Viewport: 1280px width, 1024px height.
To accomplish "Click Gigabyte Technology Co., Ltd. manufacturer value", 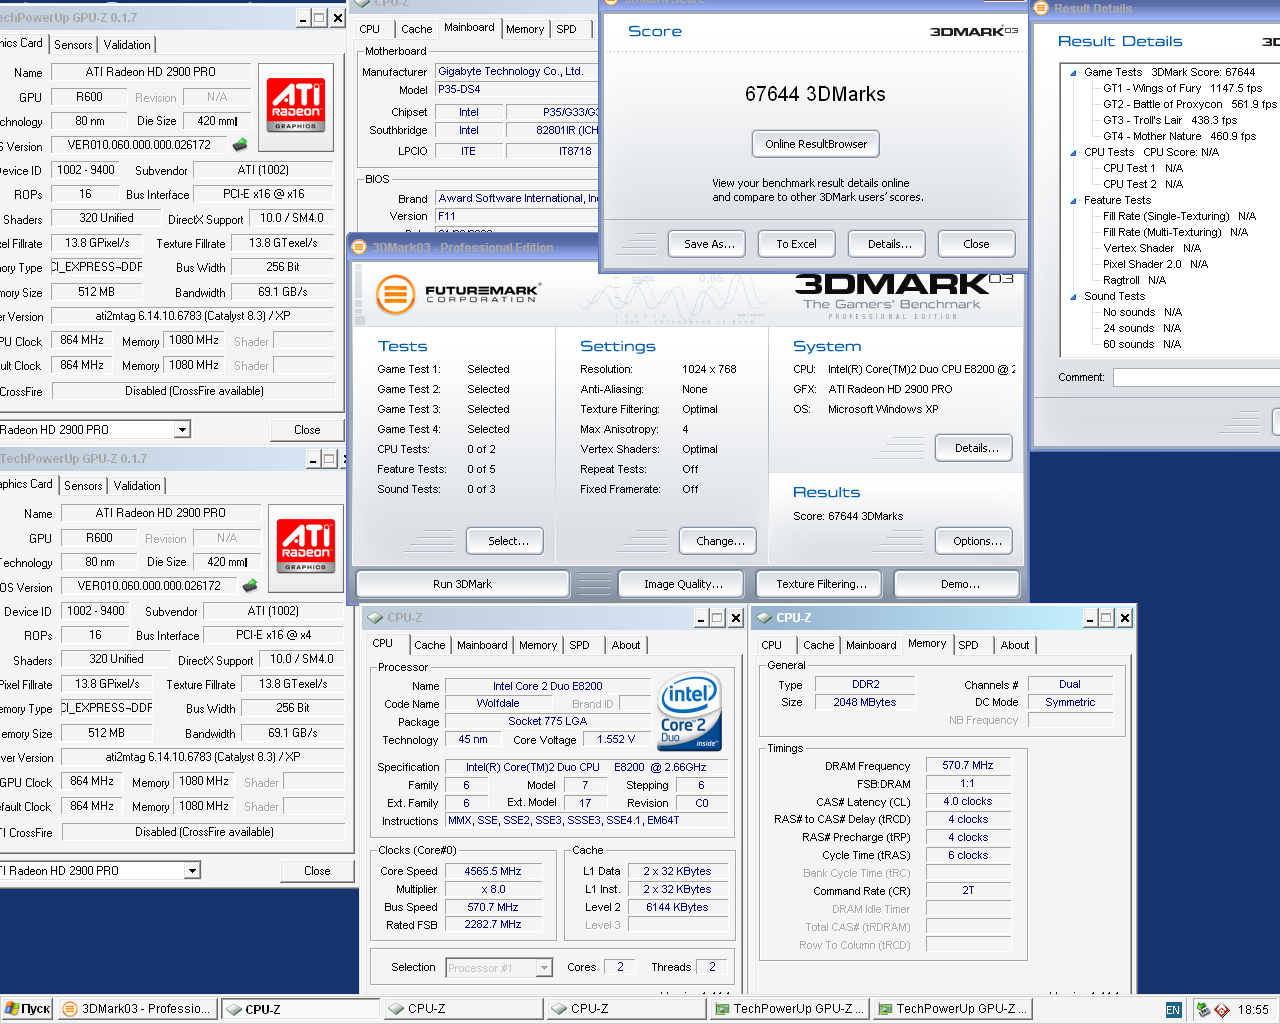I will click(517, 72).
